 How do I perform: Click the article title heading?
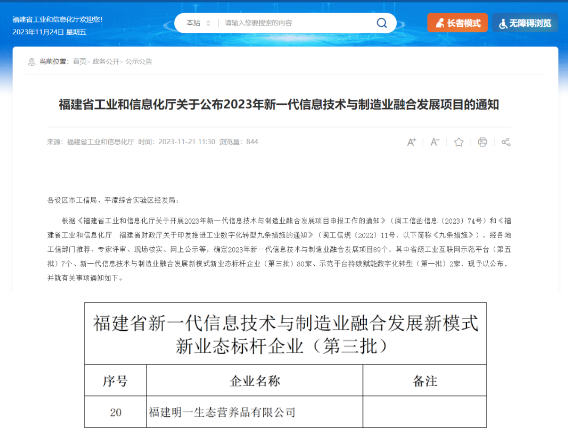point(279,105)
